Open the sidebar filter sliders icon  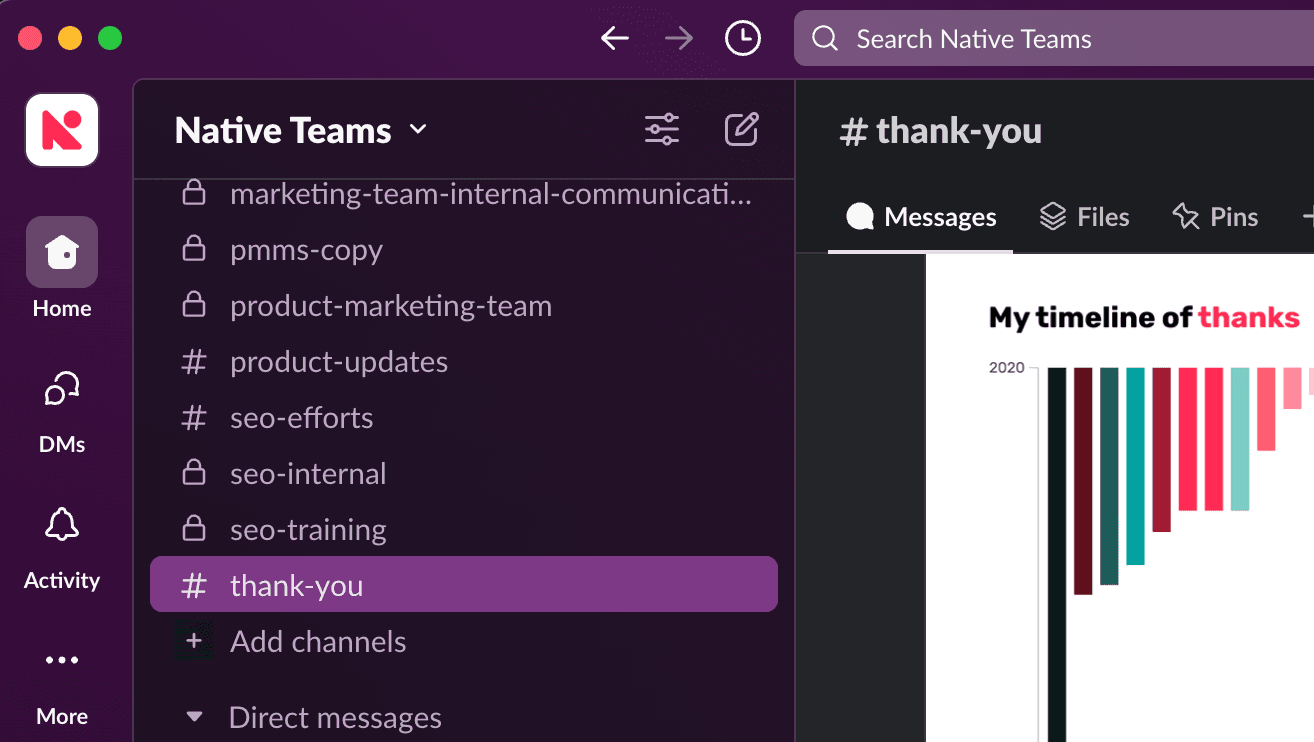point(662,130)
